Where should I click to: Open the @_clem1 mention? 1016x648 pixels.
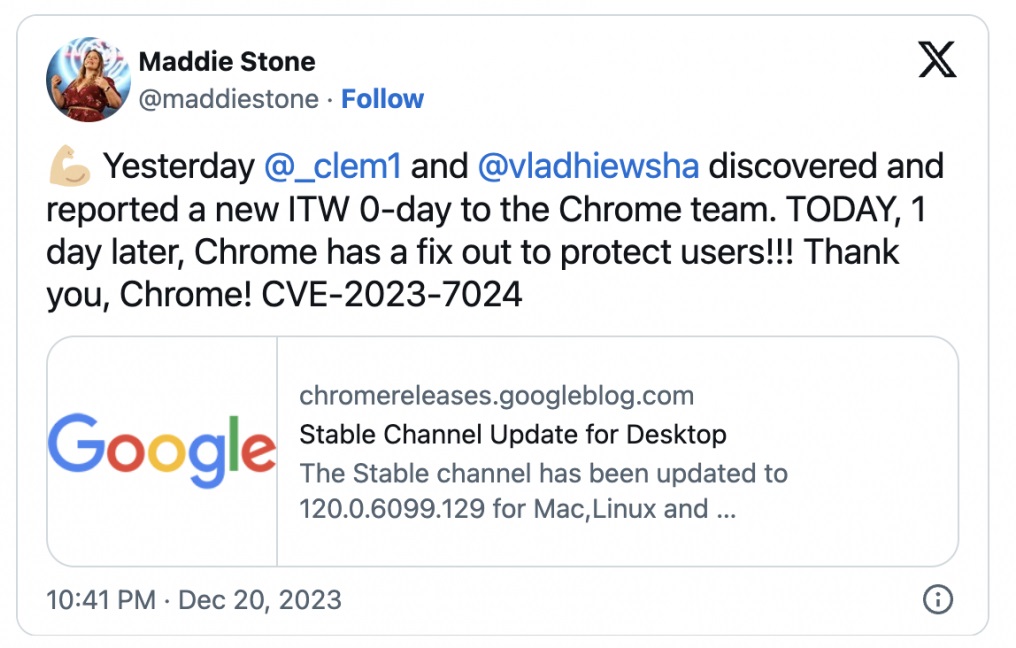(x=332, y=167)
